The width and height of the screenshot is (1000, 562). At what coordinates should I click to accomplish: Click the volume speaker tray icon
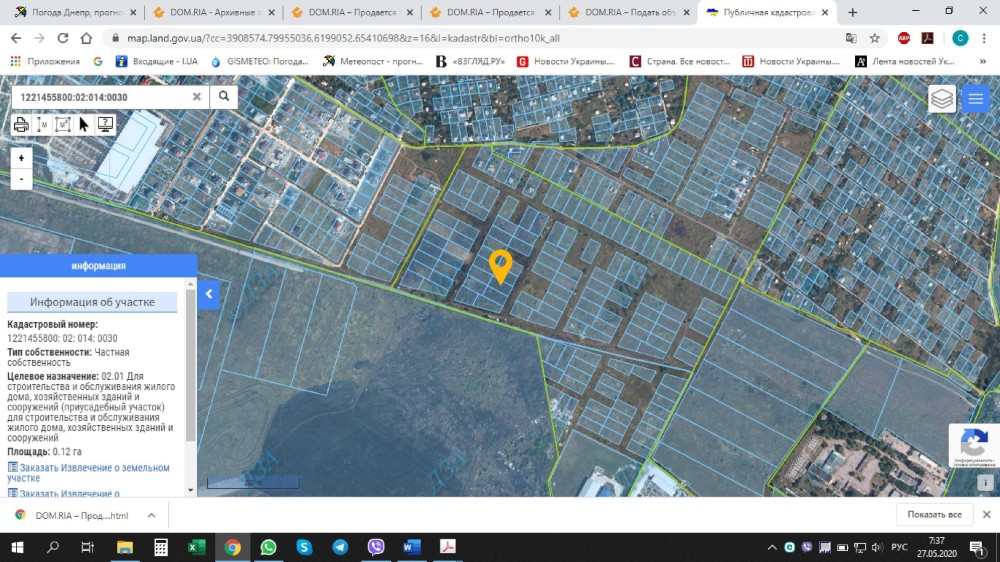[877, 547]
